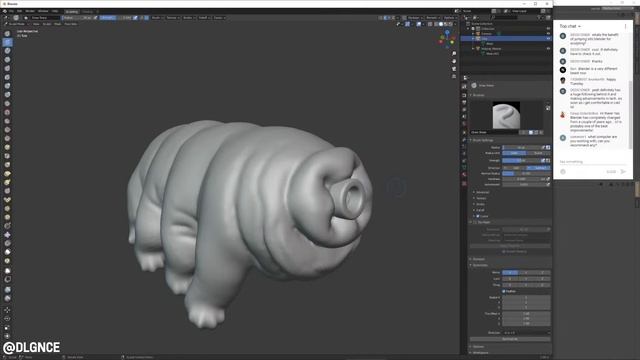Viewport: 640px width, 360px height.
Task: Adjust Radius slider in Brush Settings
Action: pos(521,147)
